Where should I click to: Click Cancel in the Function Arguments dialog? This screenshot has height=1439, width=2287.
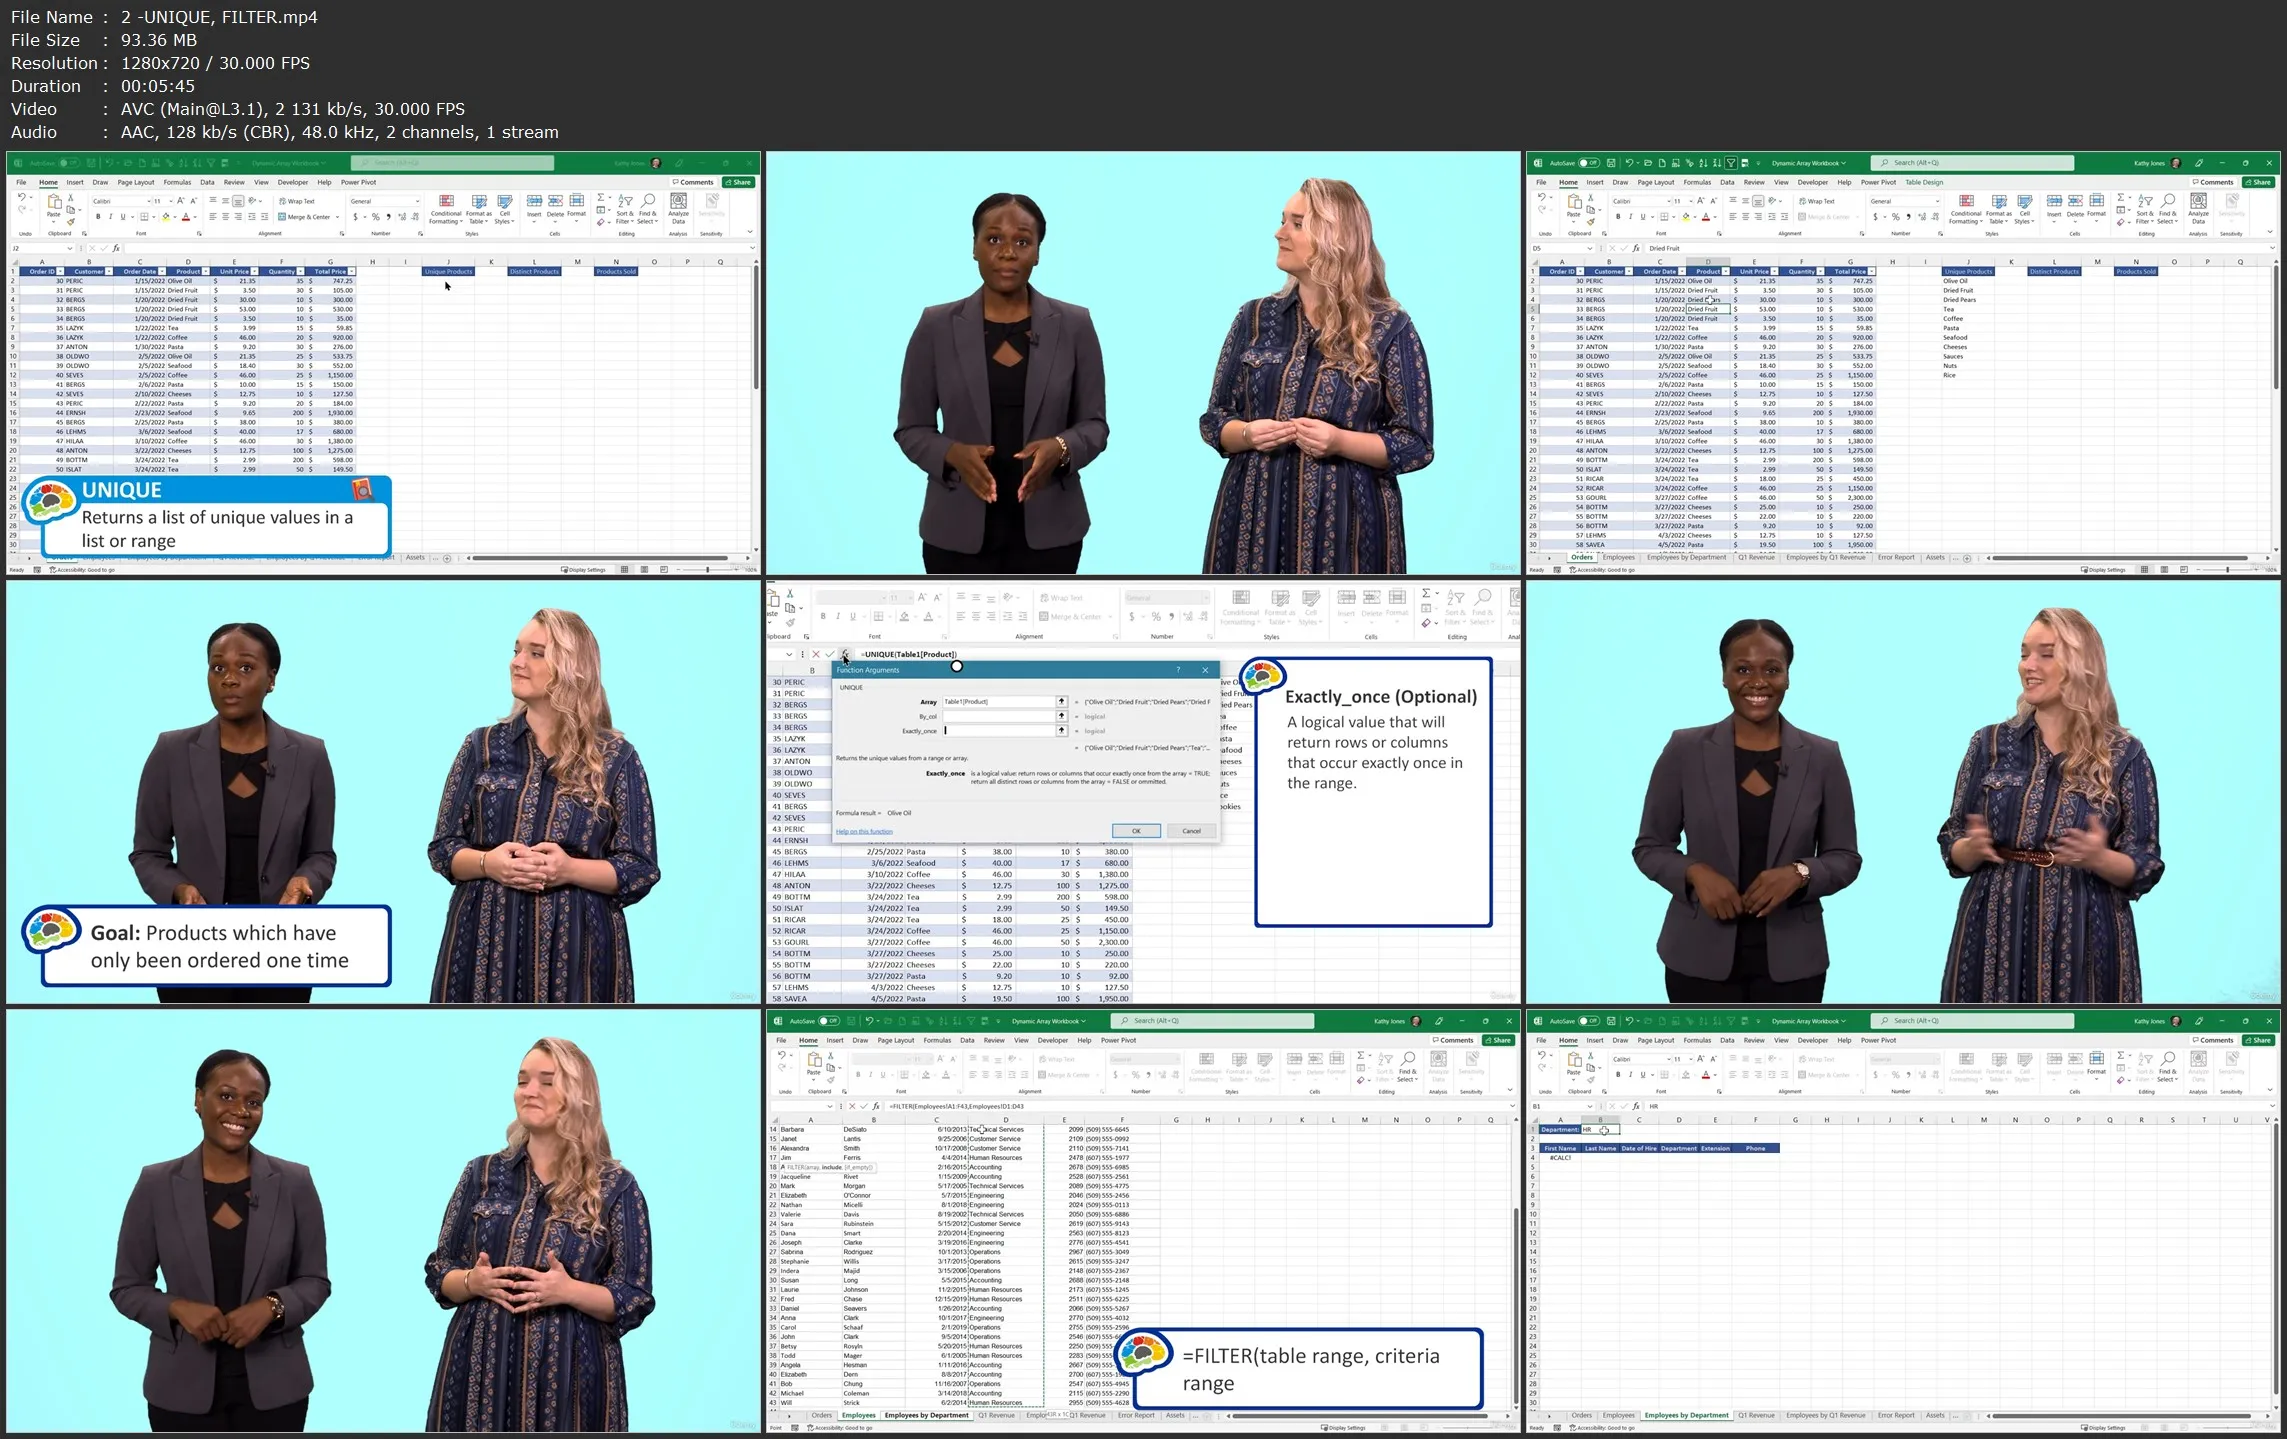(1191, 831)
